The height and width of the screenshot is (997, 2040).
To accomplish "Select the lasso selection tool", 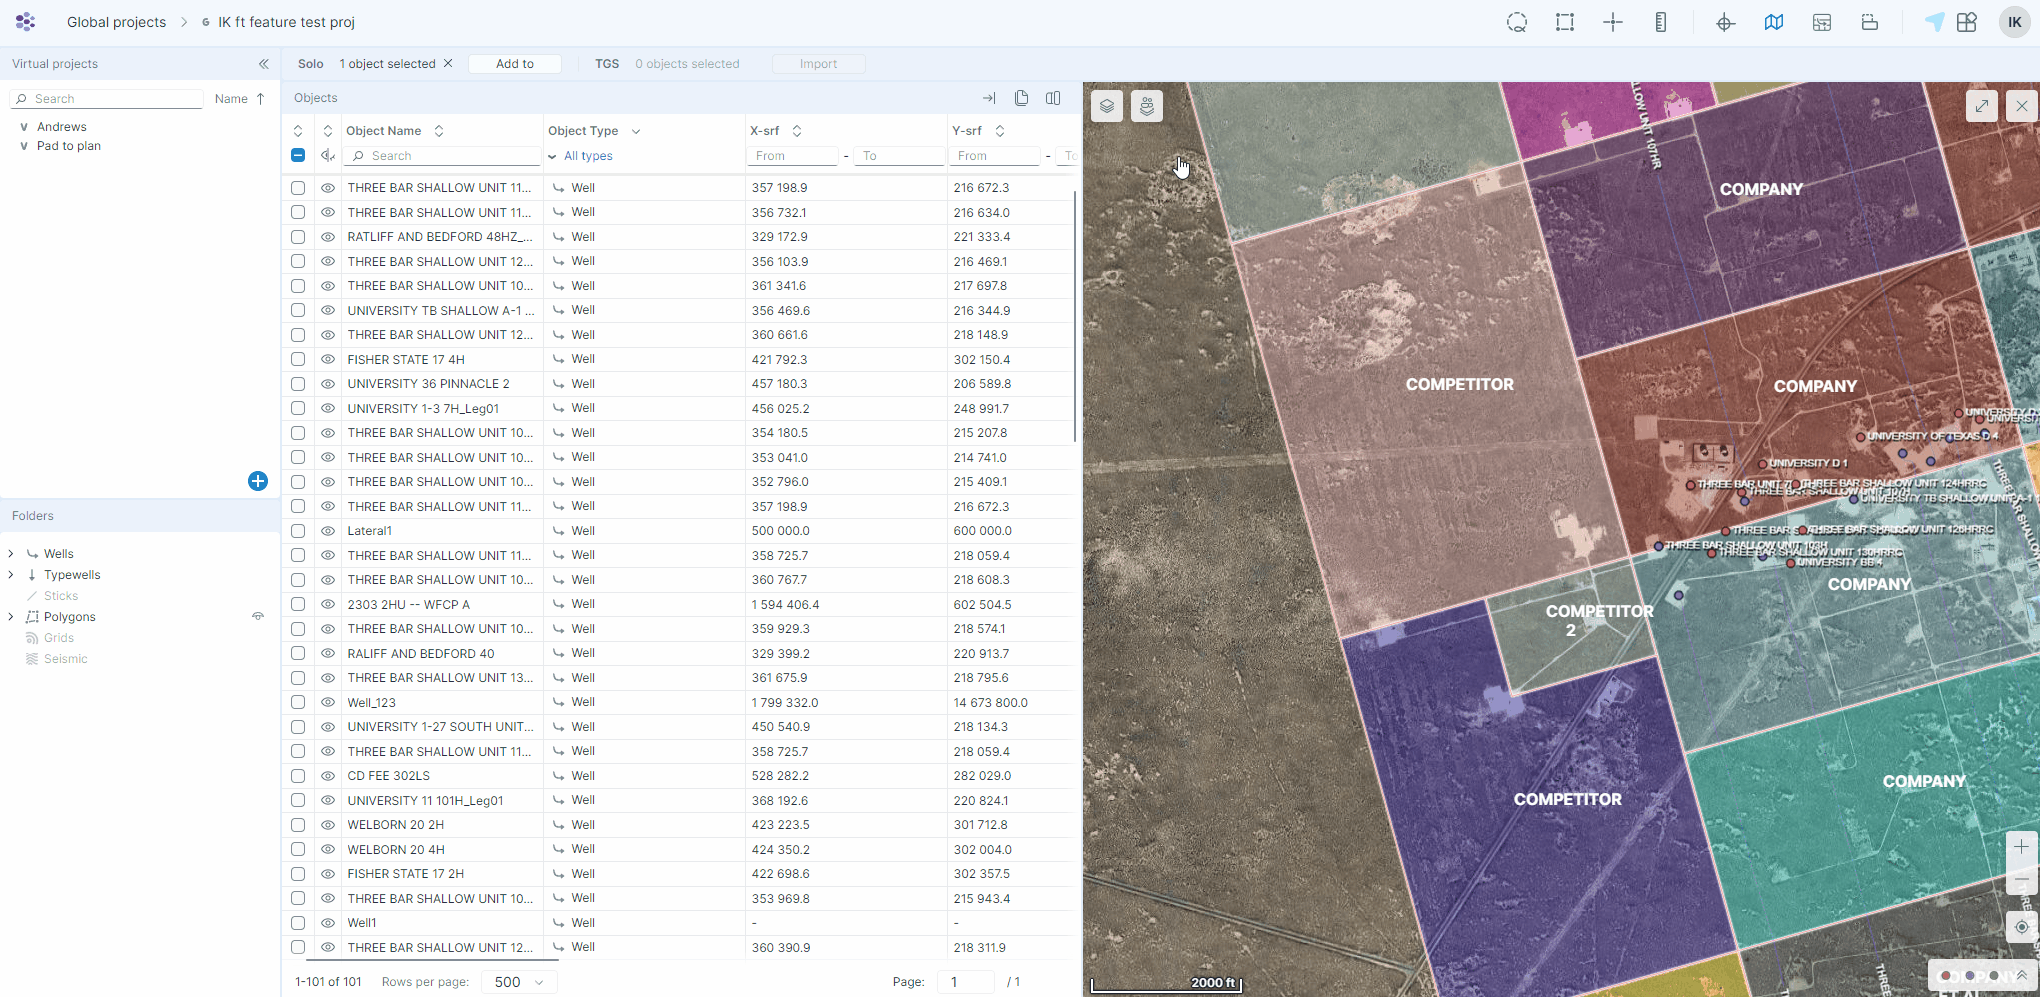I will click(x=1517, y=22).
